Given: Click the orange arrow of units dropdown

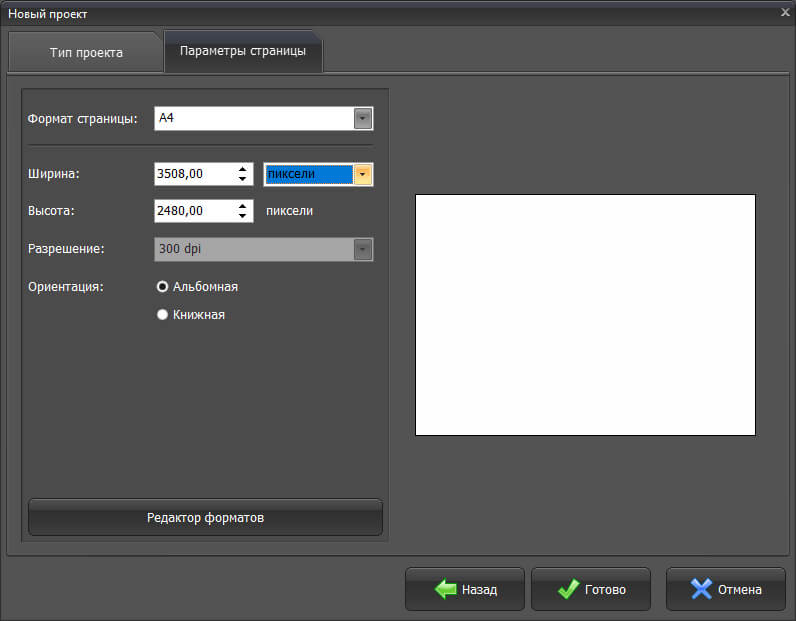Looking at the screenshot, I should click(362, 174).
